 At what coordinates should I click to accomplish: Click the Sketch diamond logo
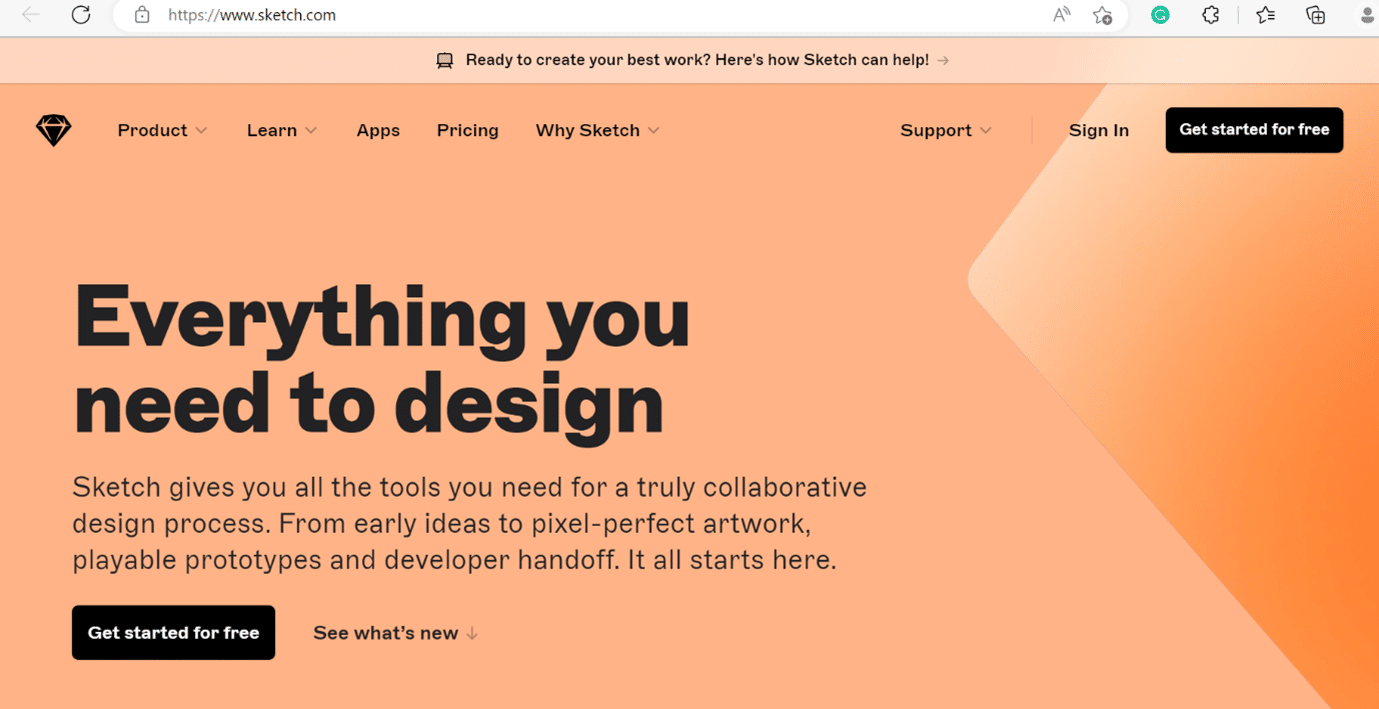coord(54,131)
